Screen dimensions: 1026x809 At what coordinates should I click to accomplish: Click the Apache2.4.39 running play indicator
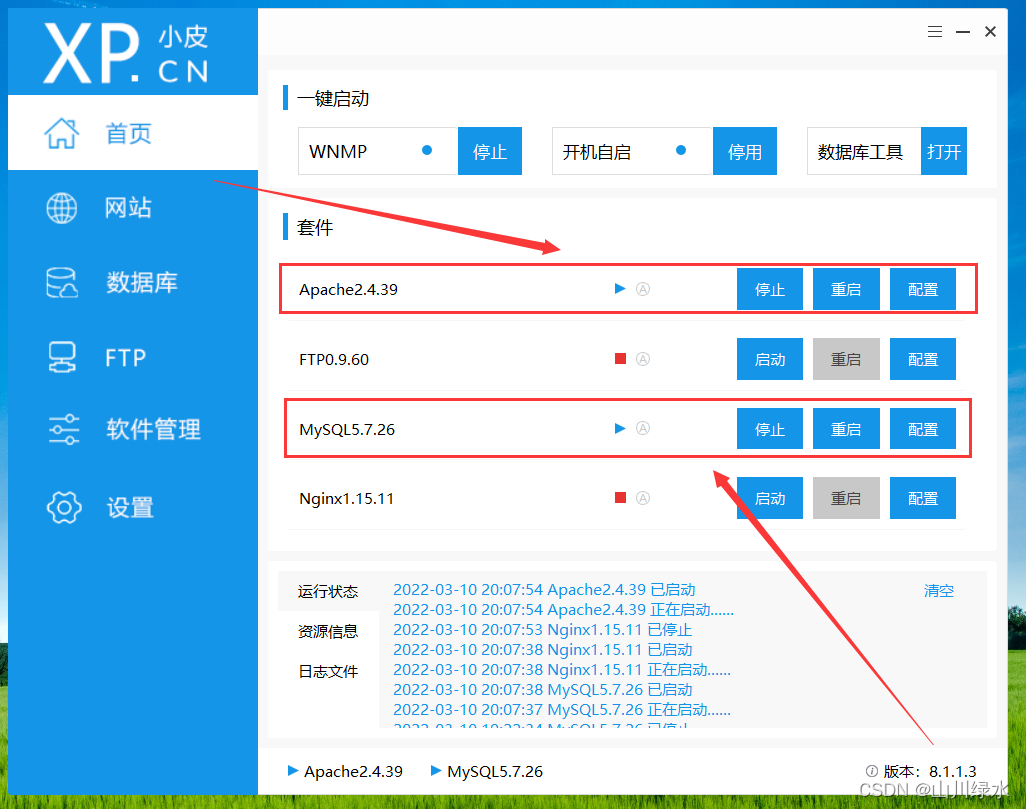[620, 289]
